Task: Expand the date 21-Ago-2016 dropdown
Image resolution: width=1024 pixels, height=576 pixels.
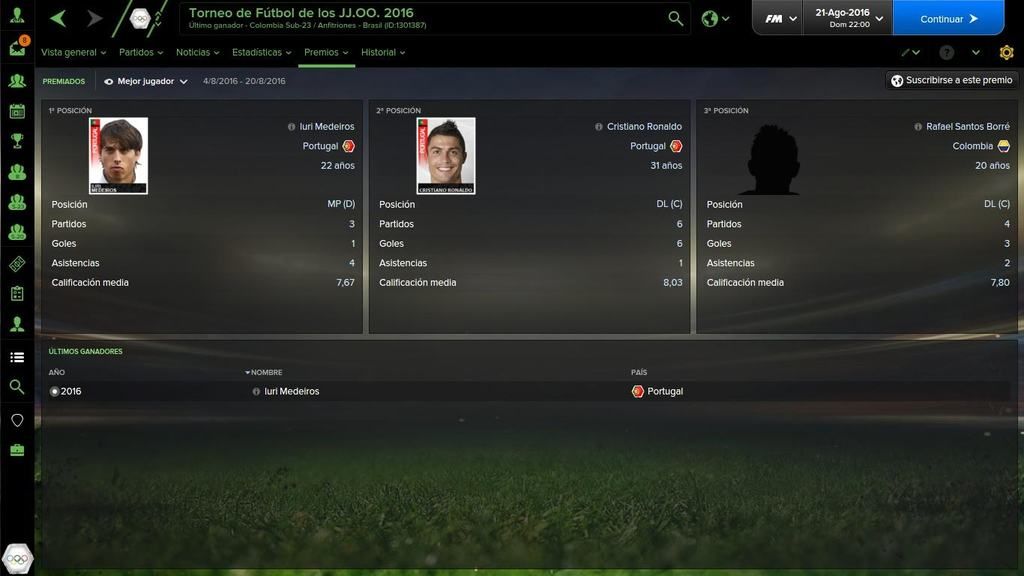Action: tap(848, 18)
